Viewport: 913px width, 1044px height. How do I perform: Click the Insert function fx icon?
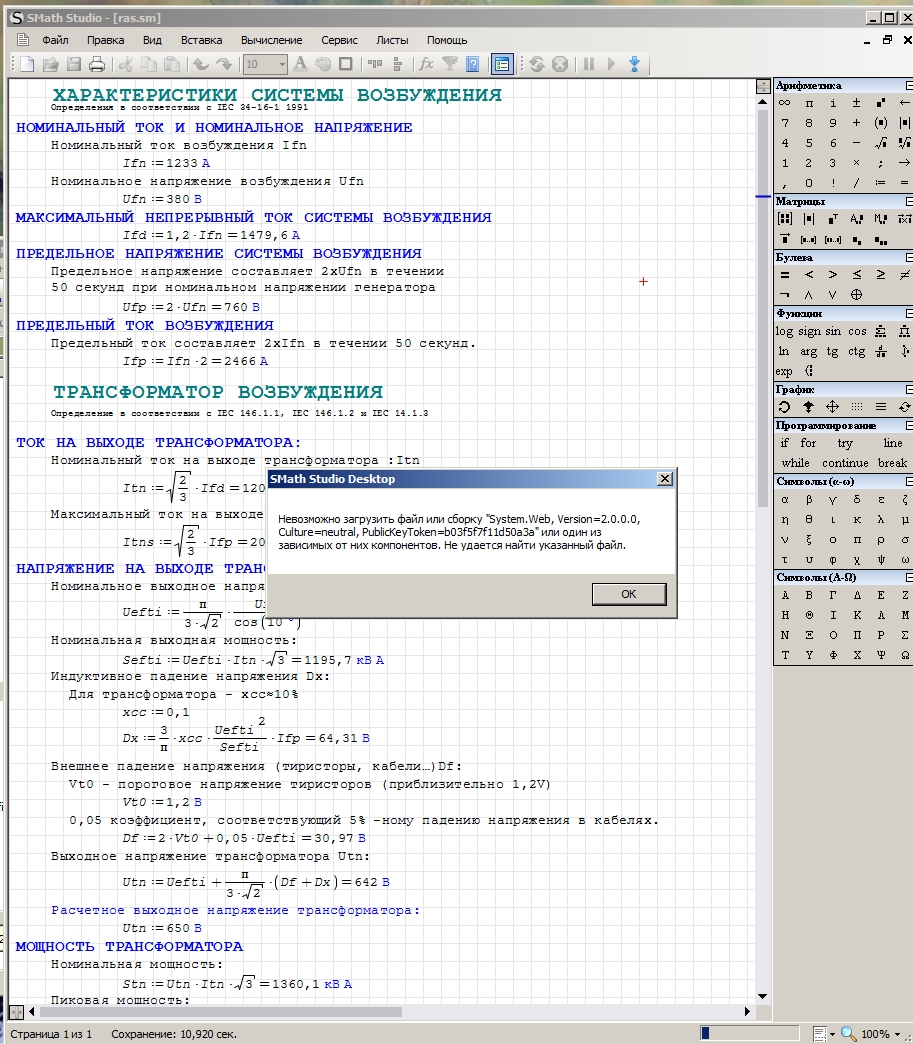point(426,65)
